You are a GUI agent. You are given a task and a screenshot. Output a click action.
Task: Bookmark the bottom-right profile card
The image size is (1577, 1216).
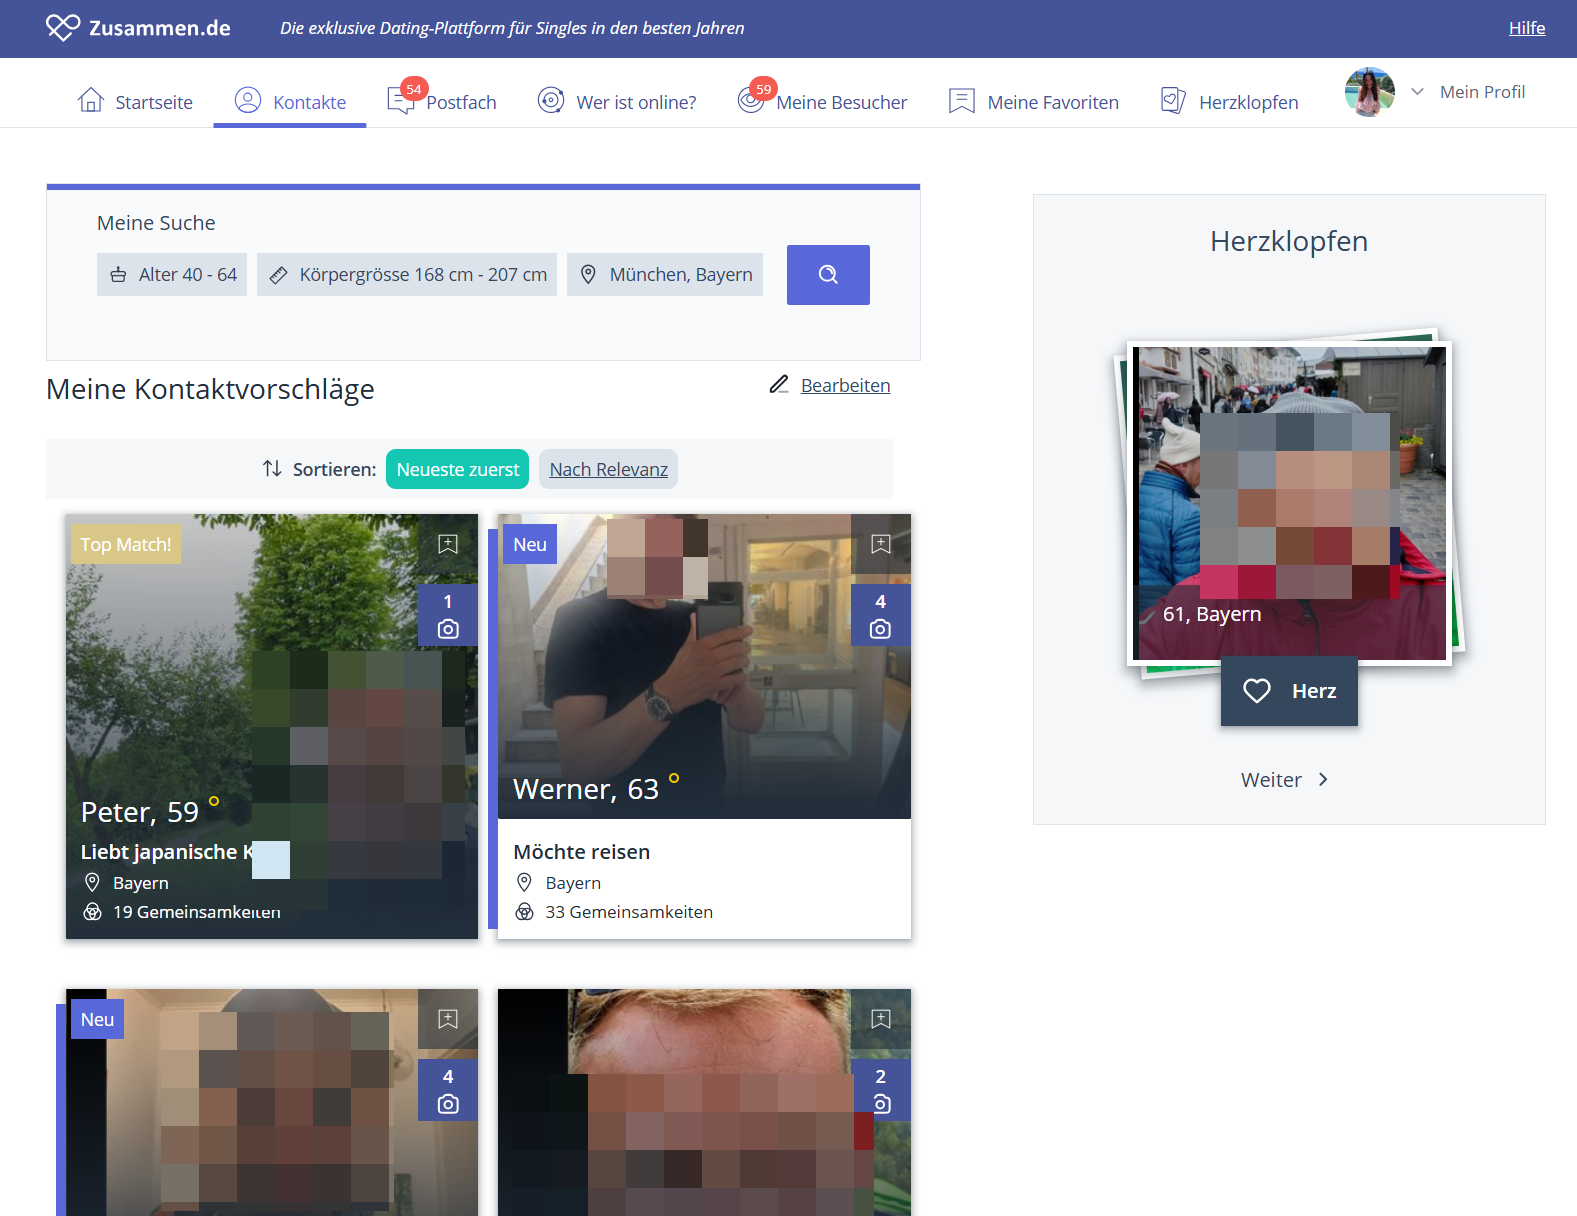pos(881,1019)
